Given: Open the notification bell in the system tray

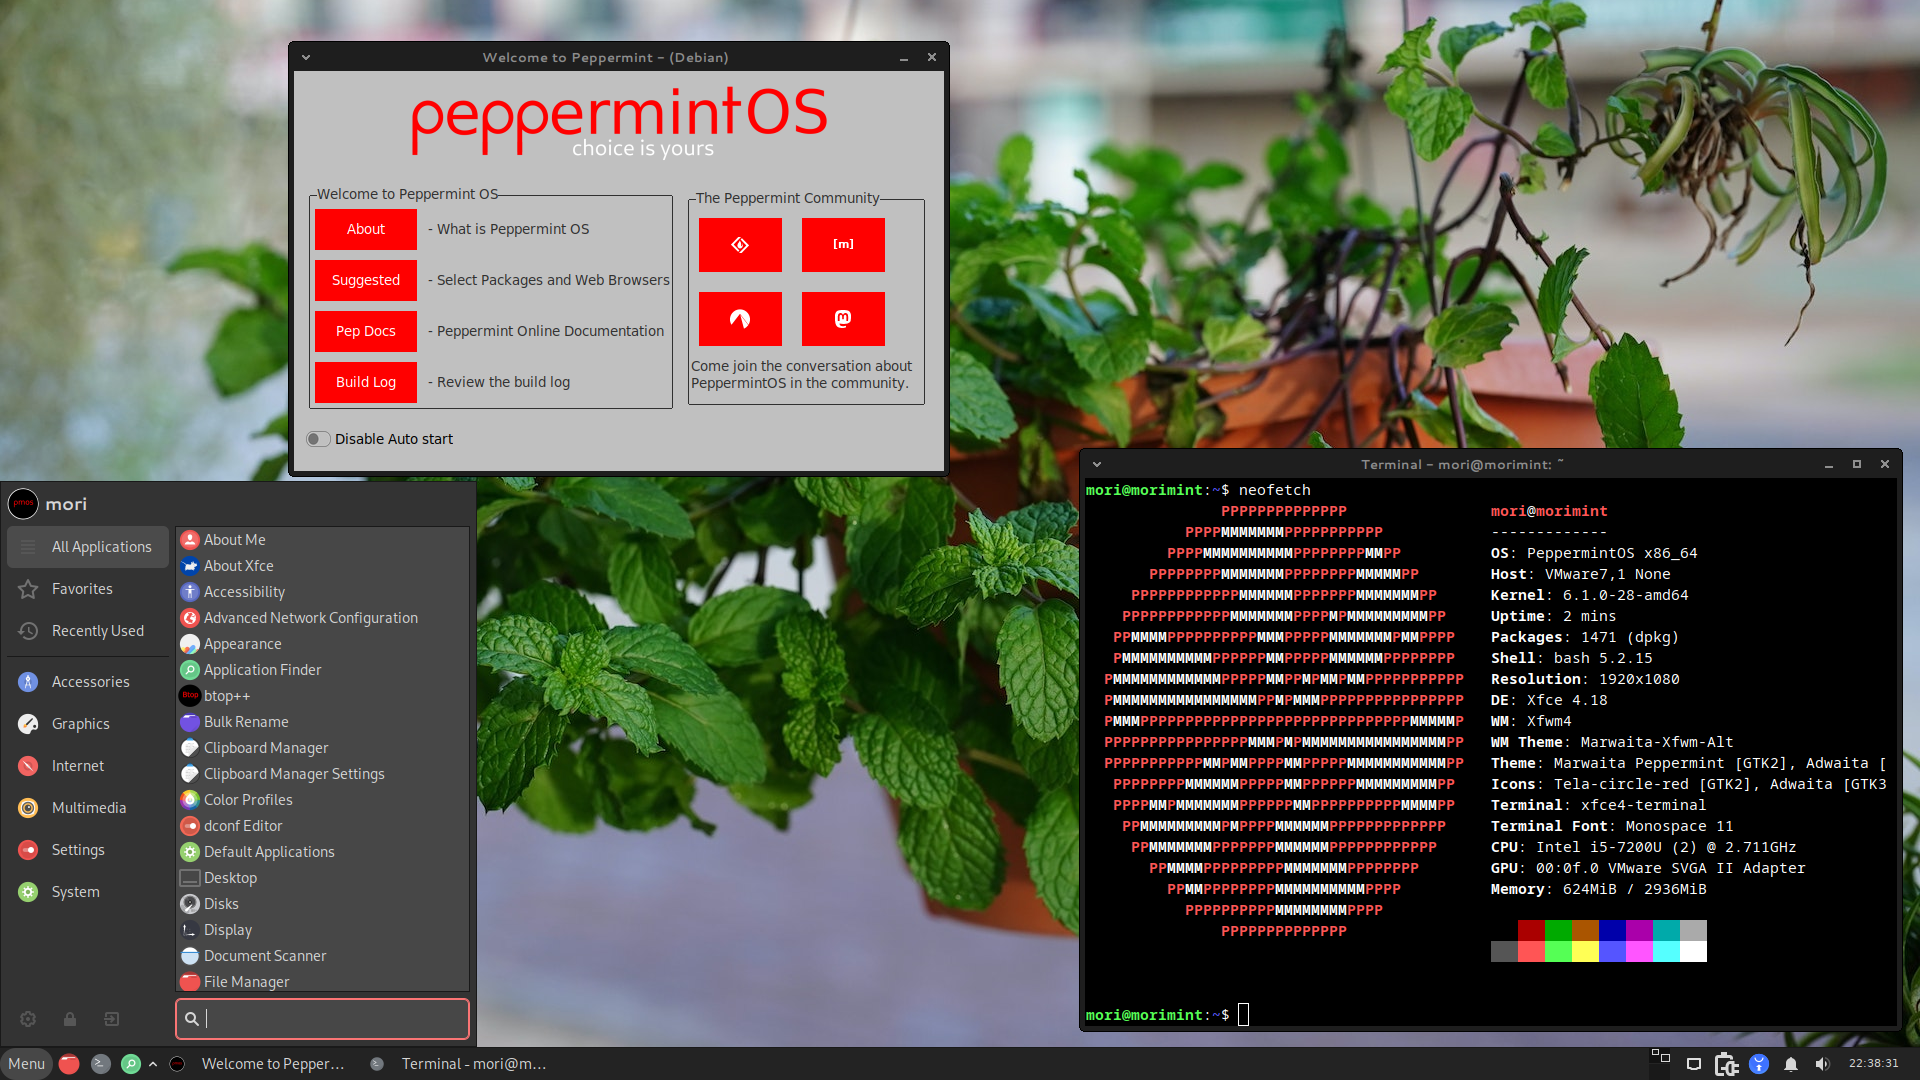Looking at the screenshot, I should [x=1791, y=1064].
